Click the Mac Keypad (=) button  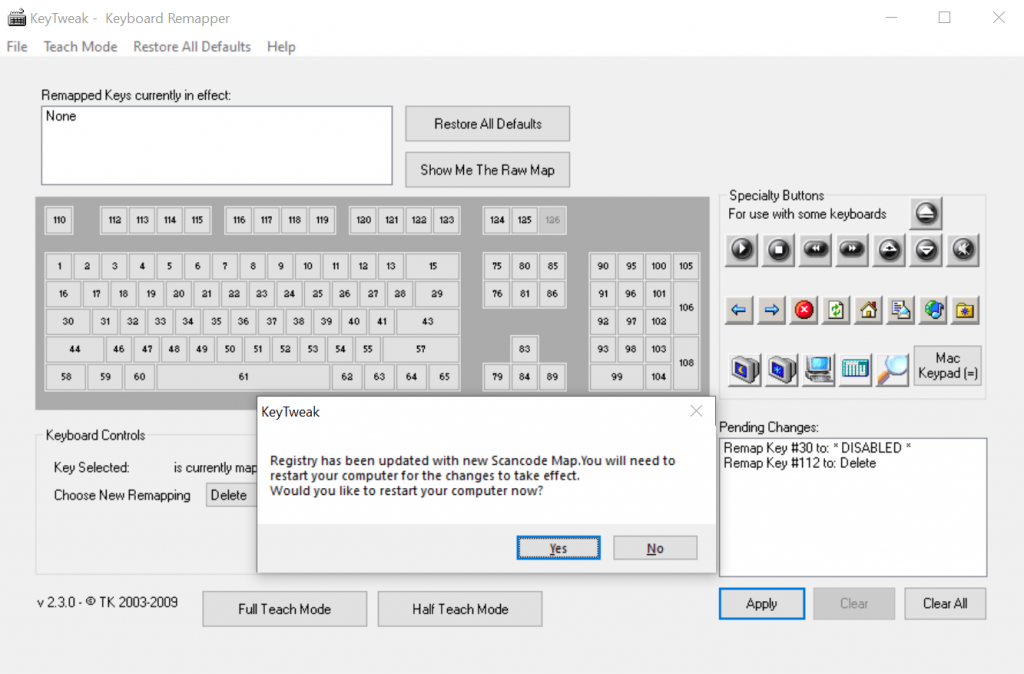coord(947,366)
